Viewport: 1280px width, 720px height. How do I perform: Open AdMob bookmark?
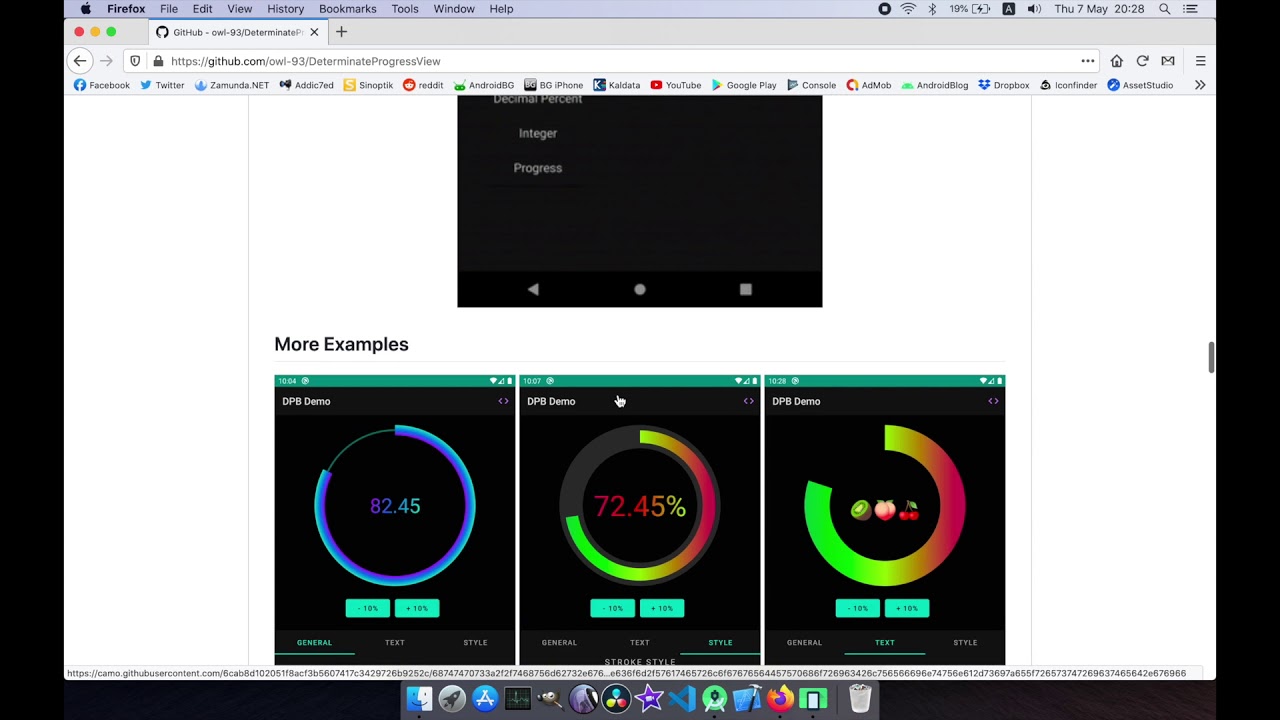pos(869,85)
